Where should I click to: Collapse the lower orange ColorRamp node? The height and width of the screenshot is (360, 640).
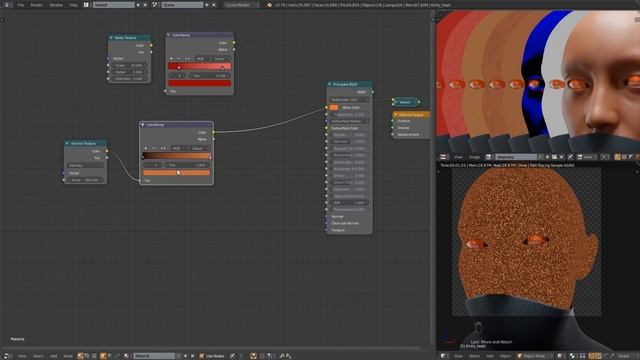(142, 124)
